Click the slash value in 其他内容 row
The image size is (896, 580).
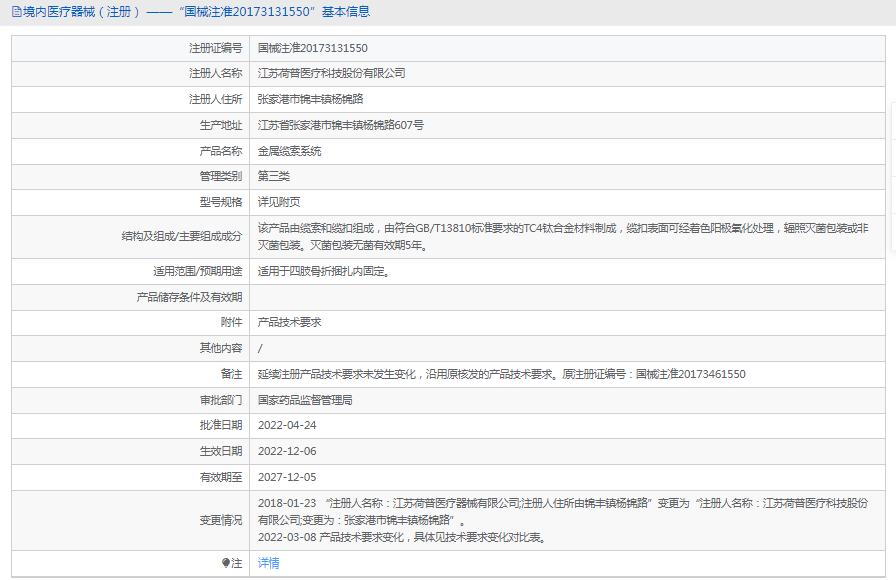(x=260, y=348)
